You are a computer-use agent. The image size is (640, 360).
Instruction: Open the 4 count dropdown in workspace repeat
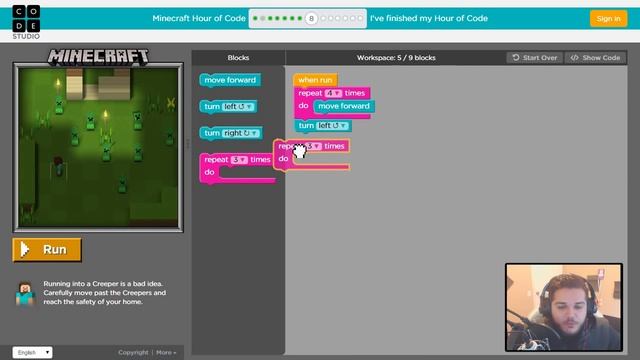[333, 93]
